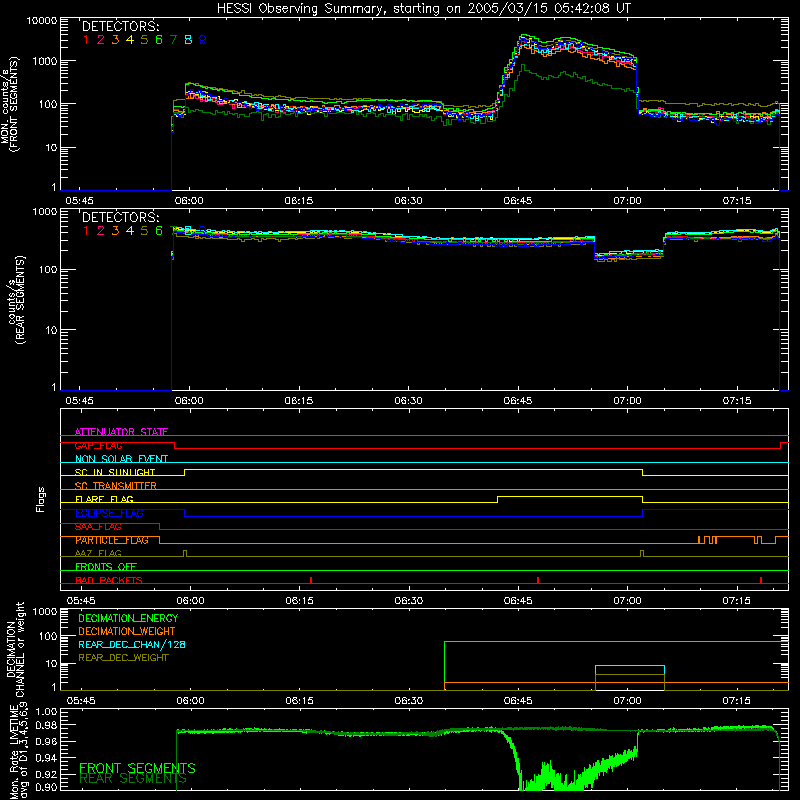The height and width of the screenshot is (800, 800).
Task: Click the FRONTS_OFF flag label
Action: click(106, 566)
